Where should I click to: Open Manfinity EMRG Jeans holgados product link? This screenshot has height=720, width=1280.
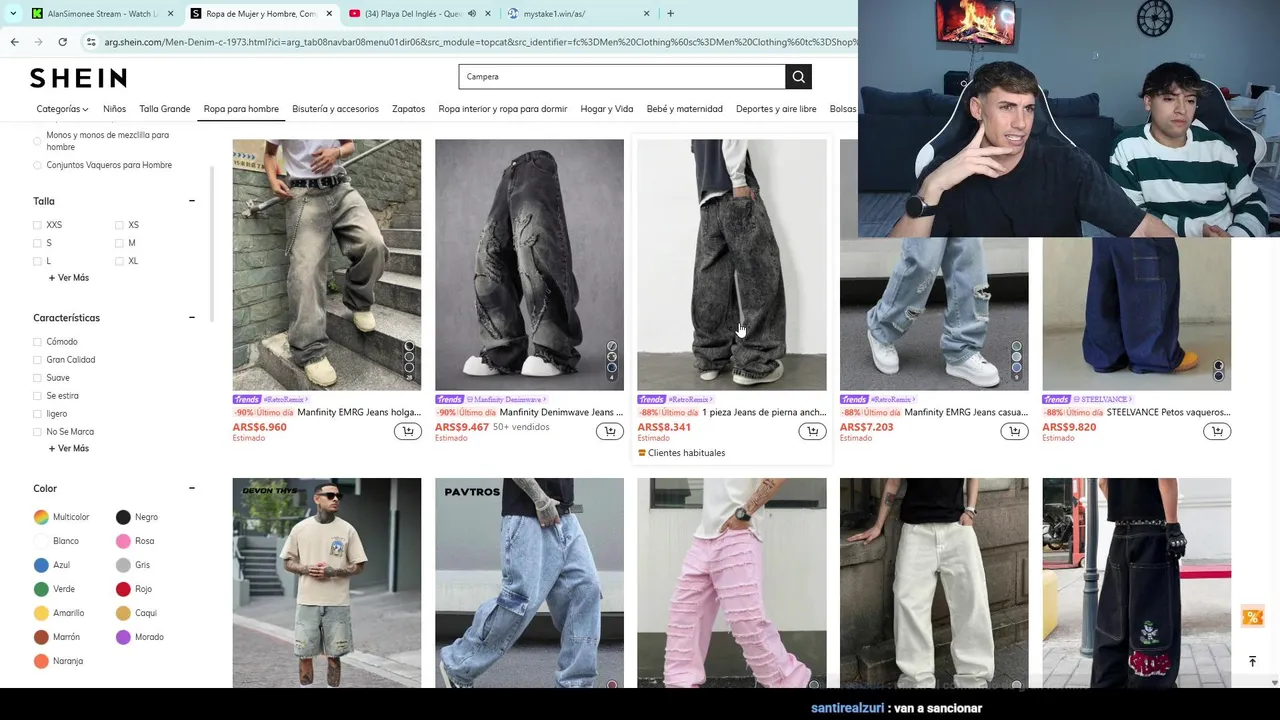coord(358,412)
